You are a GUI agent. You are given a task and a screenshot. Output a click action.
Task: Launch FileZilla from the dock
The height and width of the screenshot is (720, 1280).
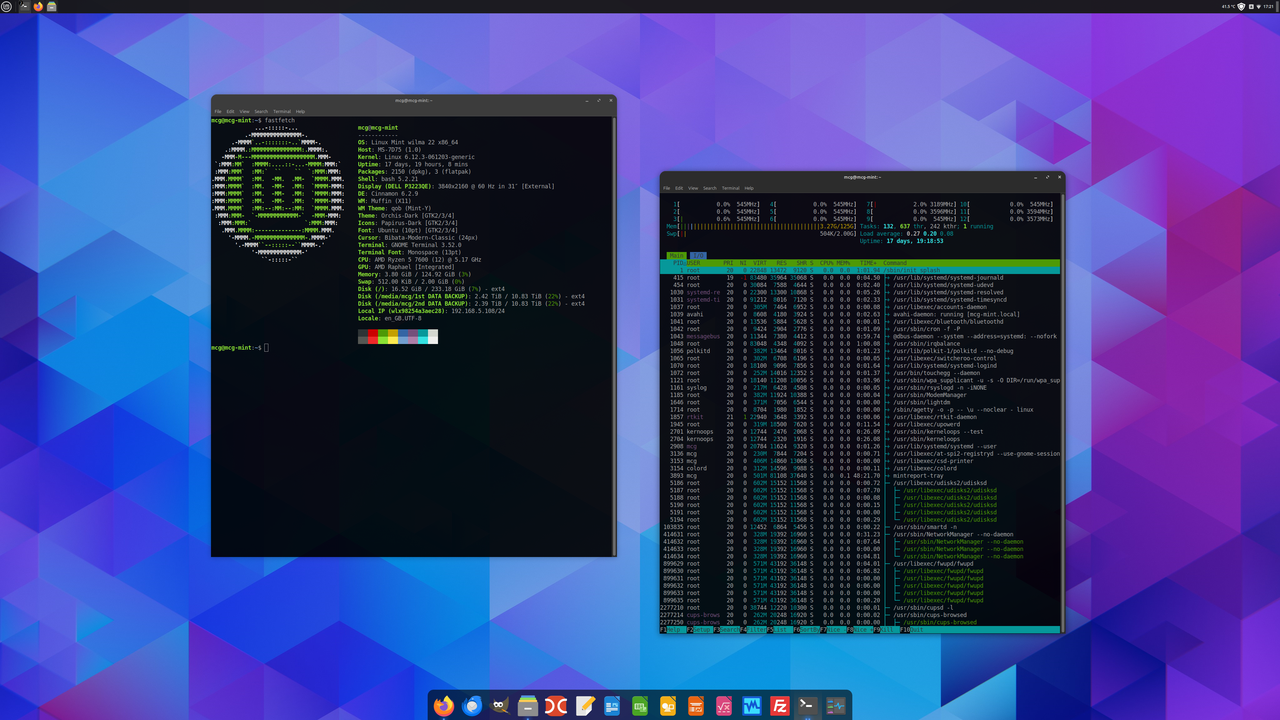780,706
